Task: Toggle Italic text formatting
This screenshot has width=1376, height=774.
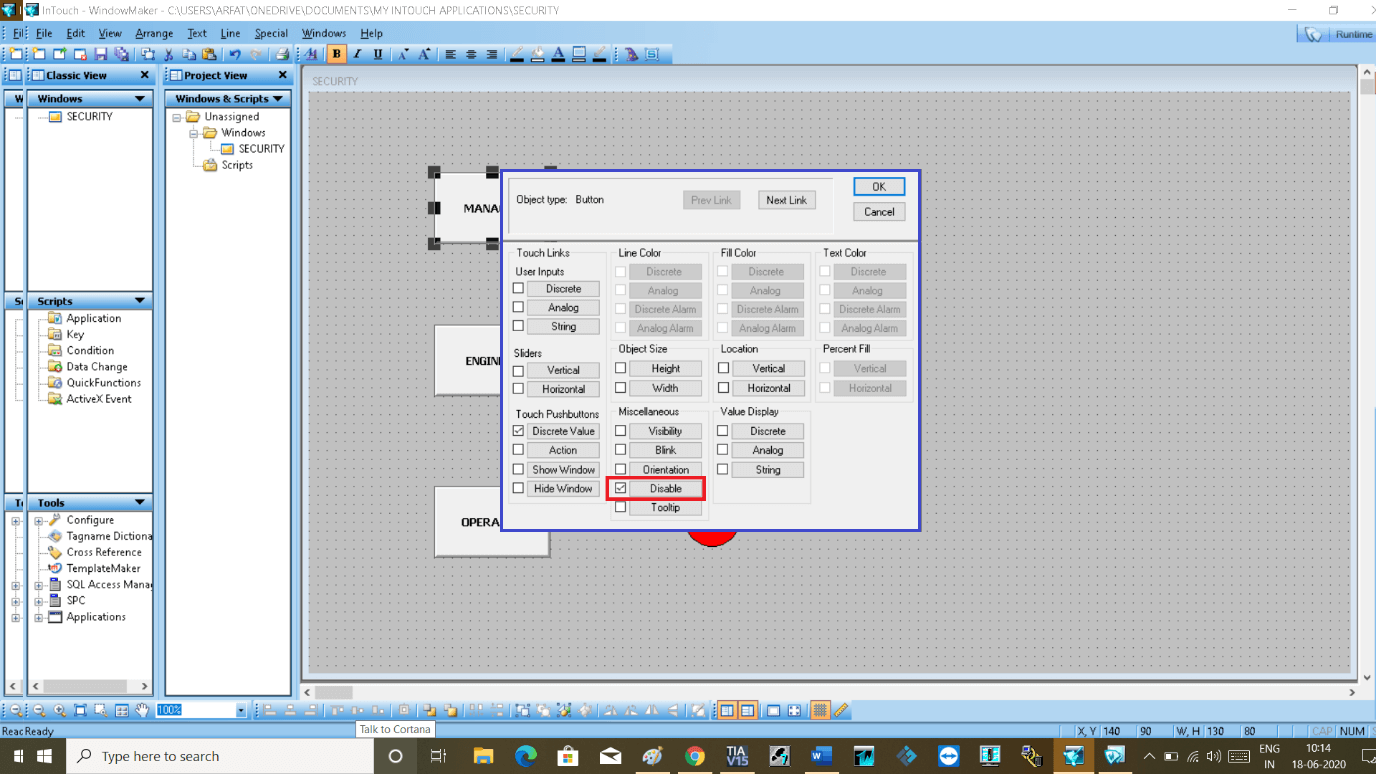Action: pos(357,54)
